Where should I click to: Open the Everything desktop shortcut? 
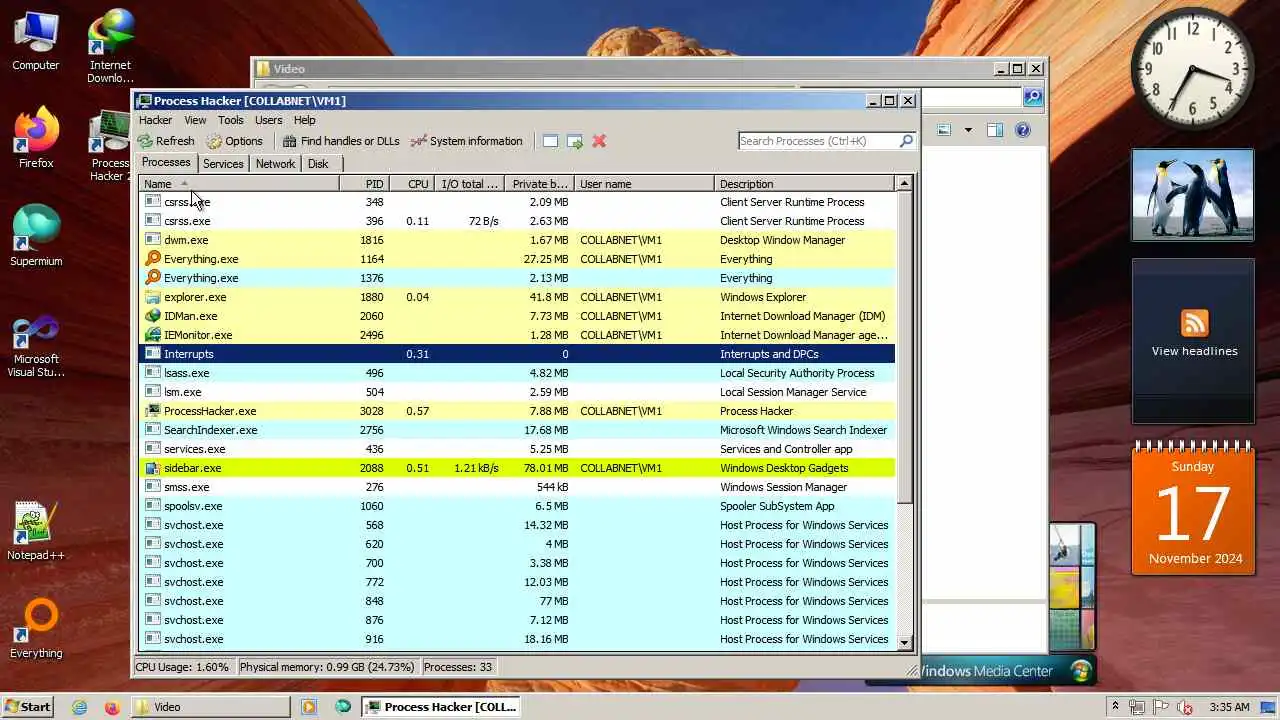36,628
